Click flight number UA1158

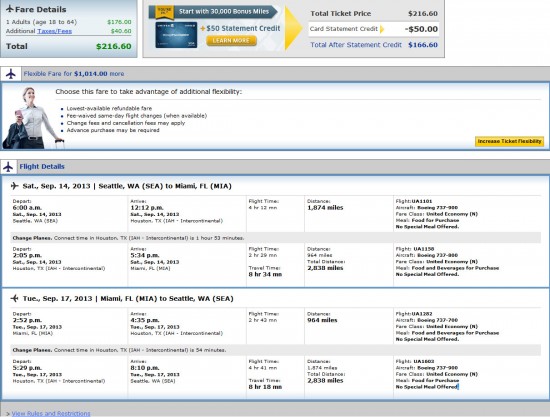coord(424,249)
